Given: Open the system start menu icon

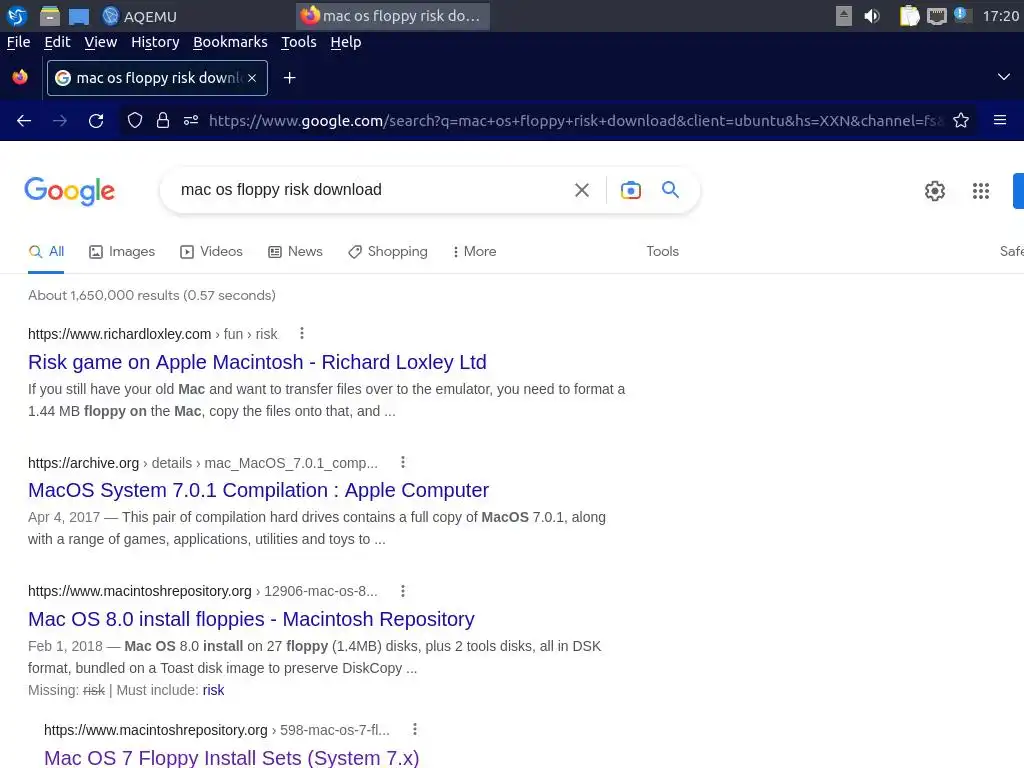Looking at the screenshot, I should [17, 16].
